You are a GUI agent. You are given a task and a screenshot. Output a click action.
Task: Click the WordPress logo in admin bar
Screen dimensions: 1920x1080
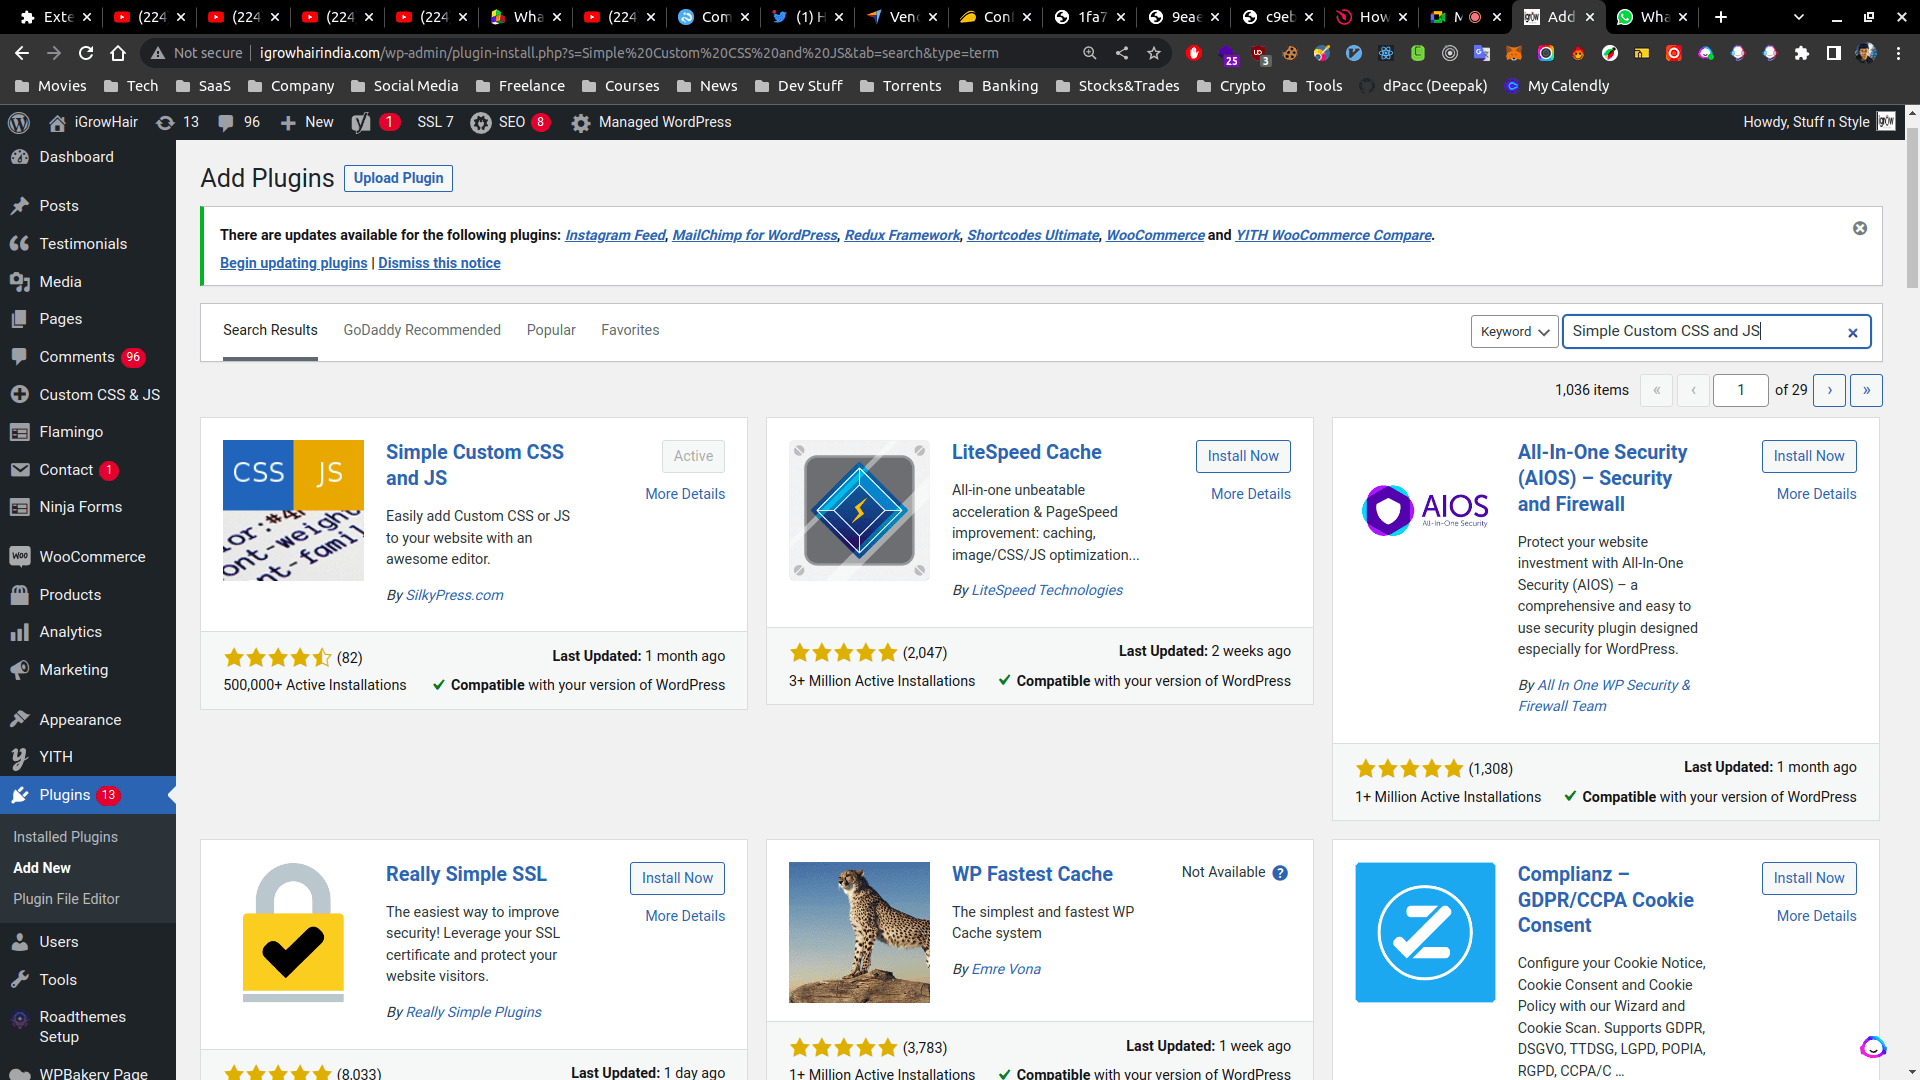coord(18,122)
